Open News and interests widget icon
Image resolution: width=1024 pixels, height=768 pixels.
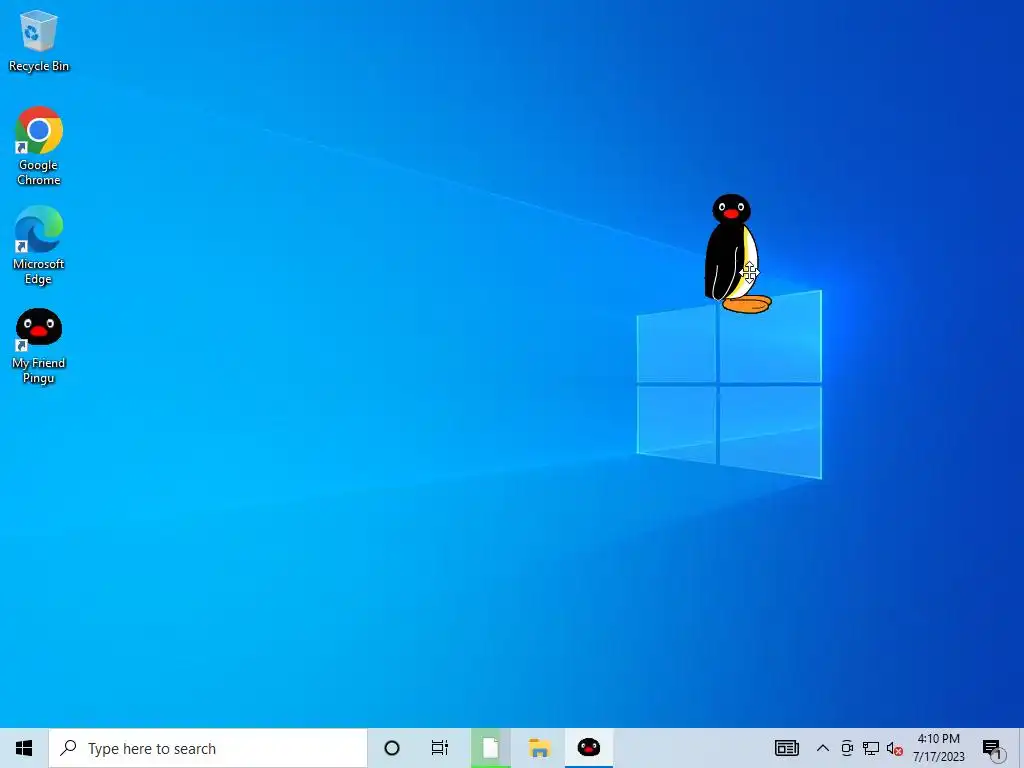coord(786,748)
